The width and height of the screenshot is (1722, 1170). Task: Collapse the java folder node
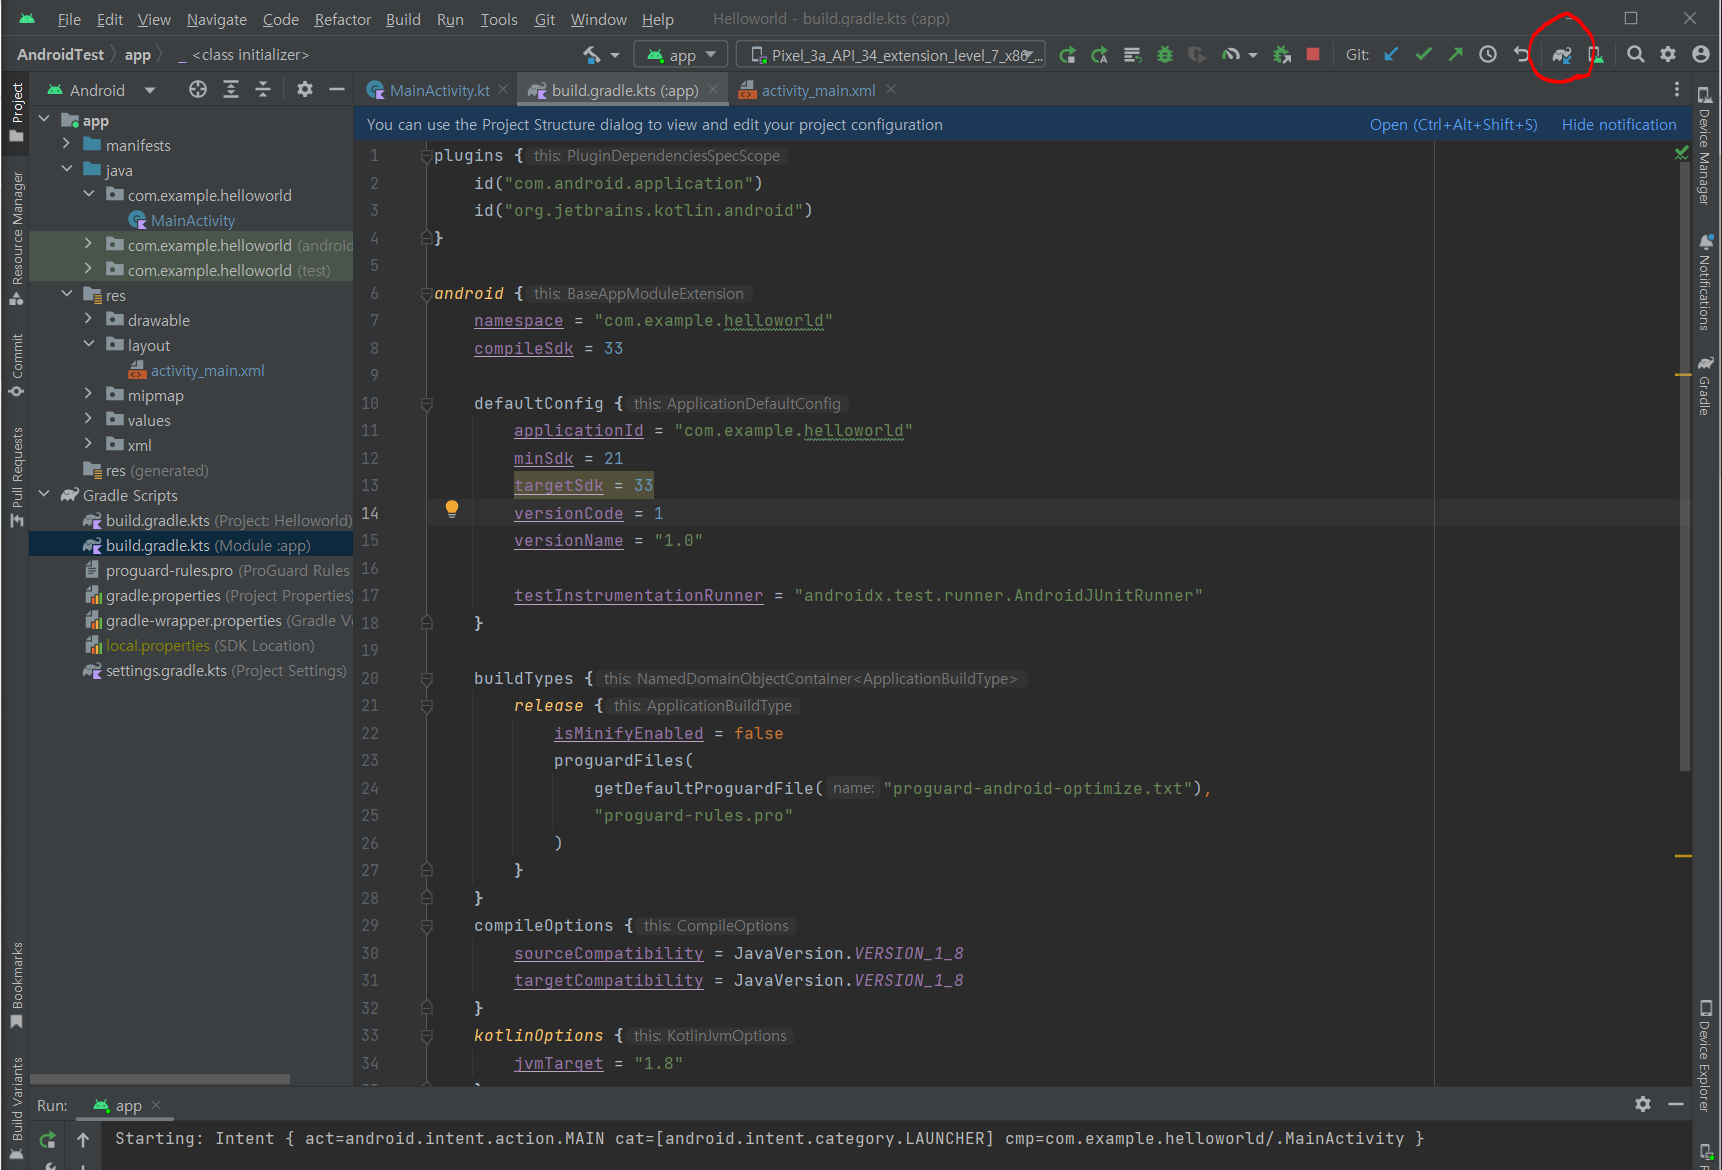(x=66, y=170)
